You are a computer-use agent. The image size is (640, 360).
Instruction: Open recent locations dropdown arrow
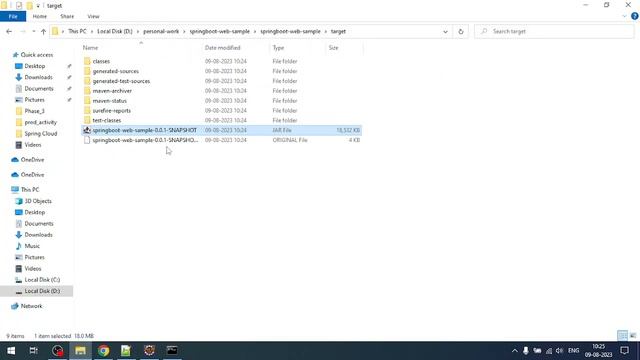(x=33, y=31)
